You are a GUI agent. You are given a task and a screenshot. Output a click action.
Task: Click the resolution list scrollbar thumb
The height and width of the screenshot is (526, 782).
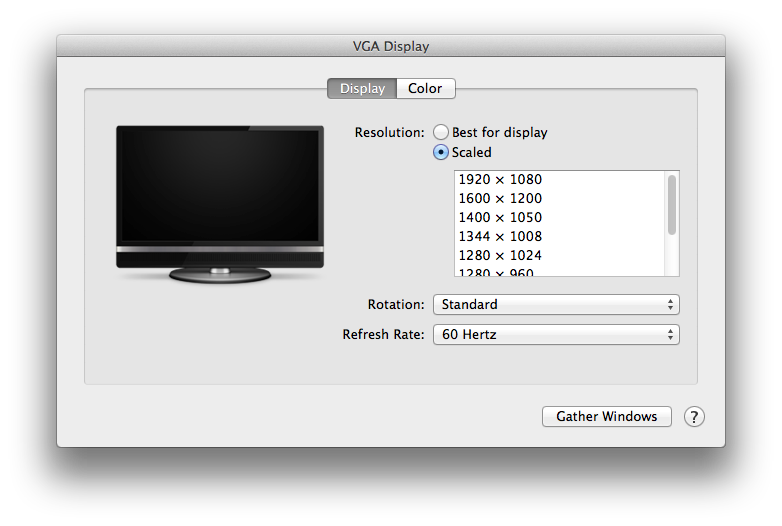pyautogui.click(x=672, y=204)
